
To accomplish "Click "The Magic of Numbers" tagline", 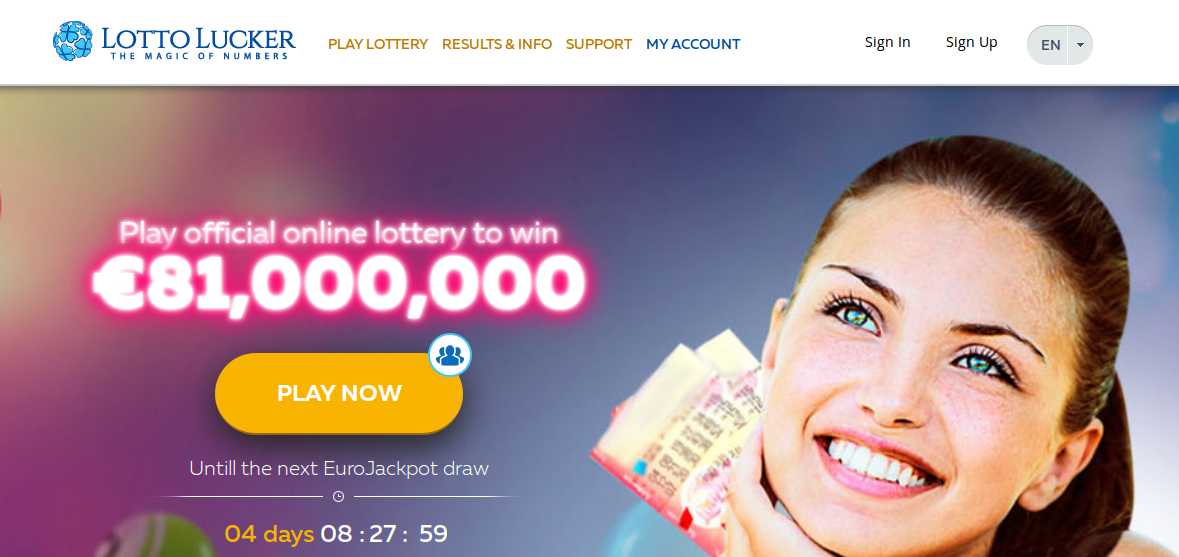I will pos(199,56).
